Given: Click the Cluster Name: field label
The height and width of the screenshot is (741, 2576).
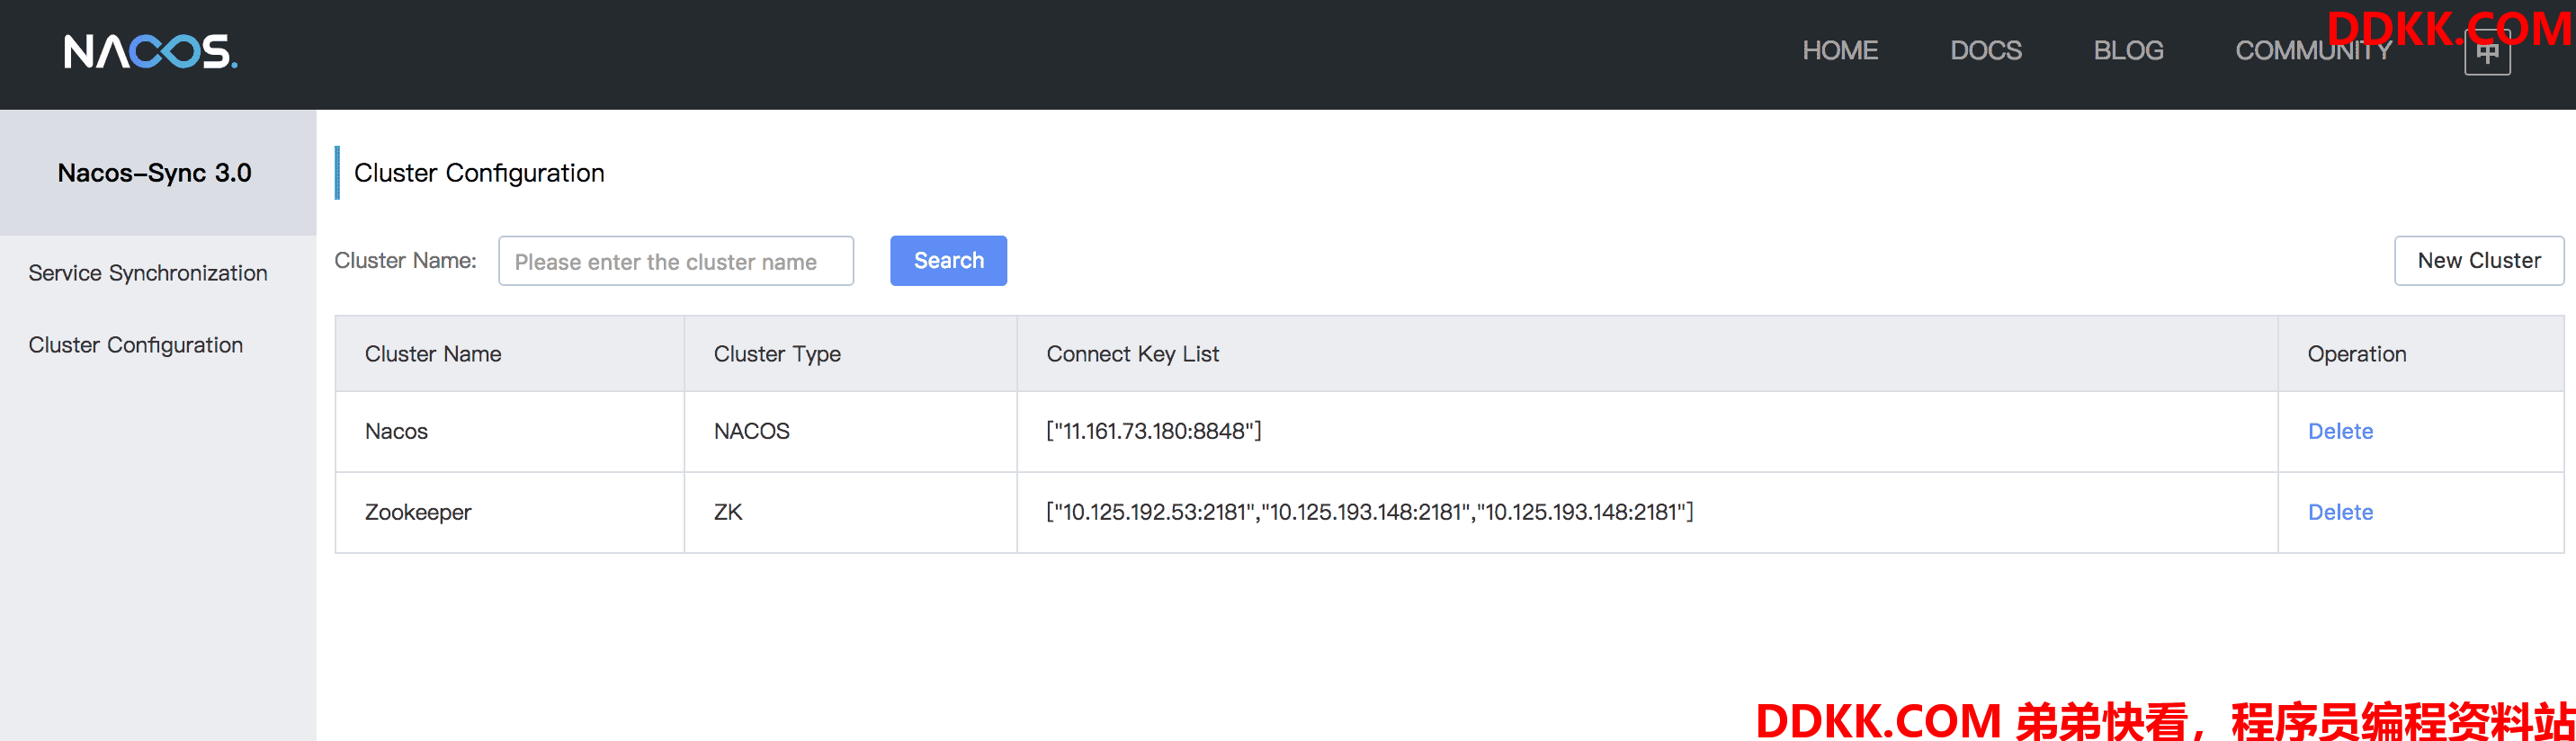Looking at the screenshot, I should [405, 261].
